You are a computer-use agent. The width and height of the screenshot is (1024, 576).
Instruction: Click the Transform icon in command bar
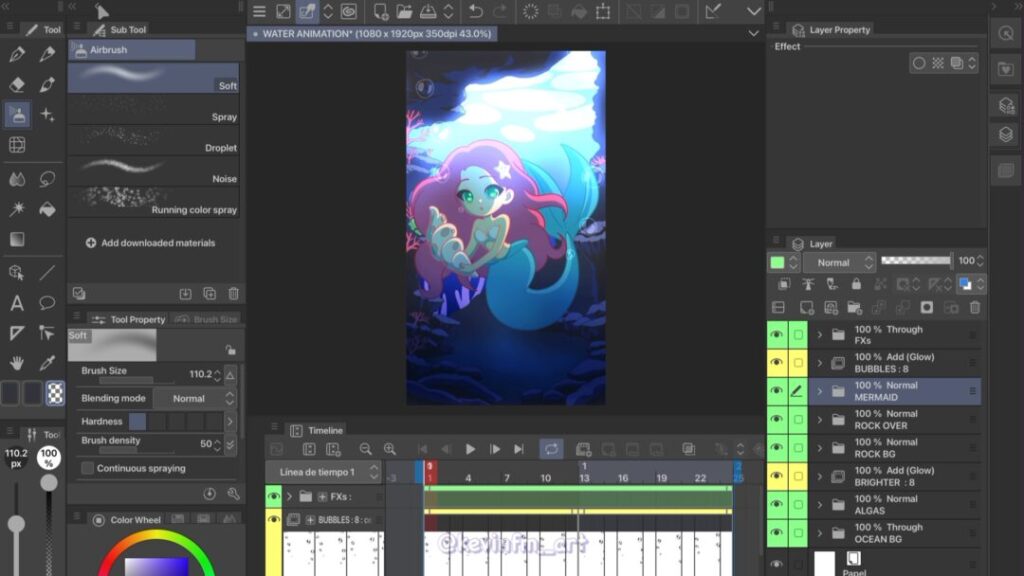603,11
